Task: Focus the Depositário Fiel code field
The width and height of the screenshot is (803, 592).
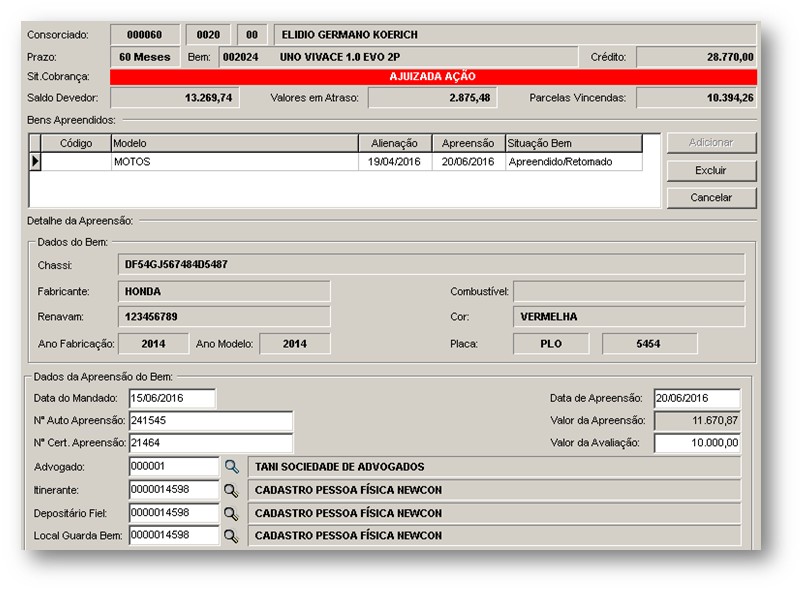Action: tap(174, 513)
